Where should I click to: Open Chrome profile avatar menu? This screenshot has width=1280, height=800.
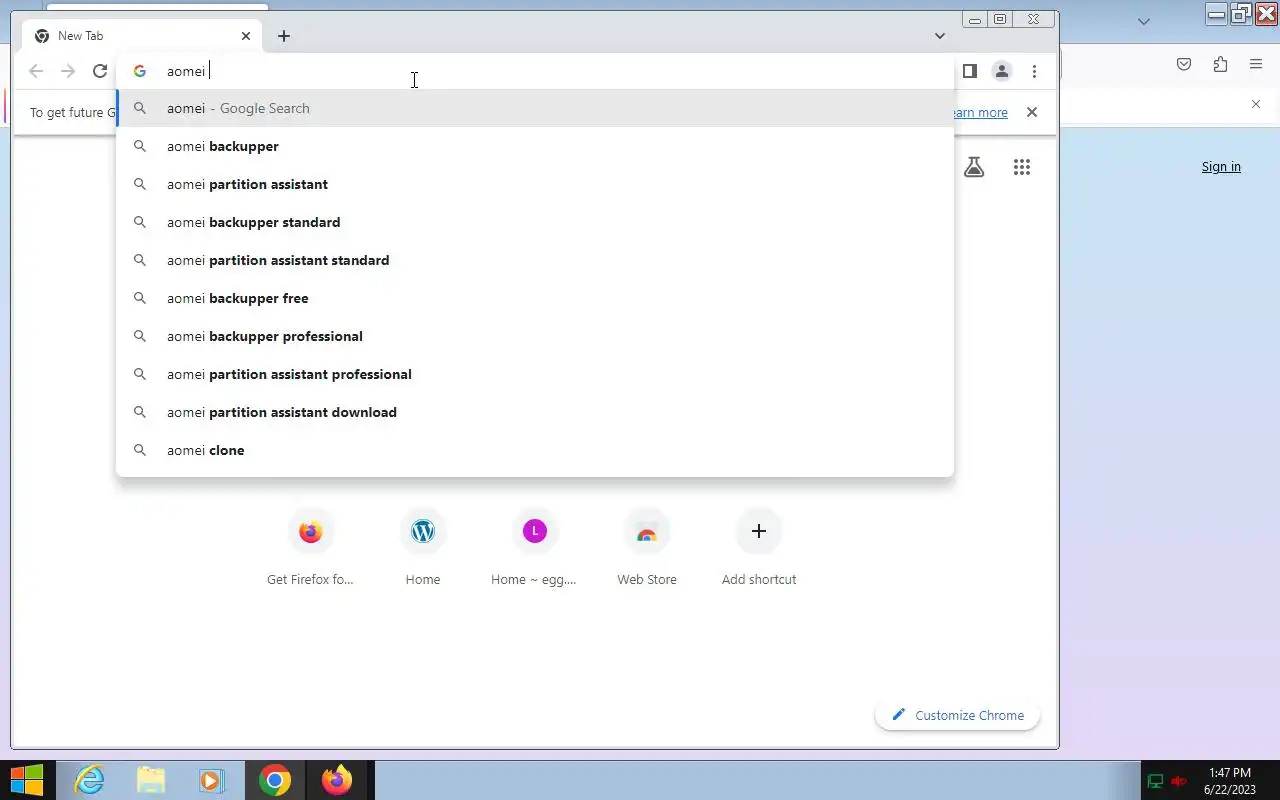tap(1001, 71)
